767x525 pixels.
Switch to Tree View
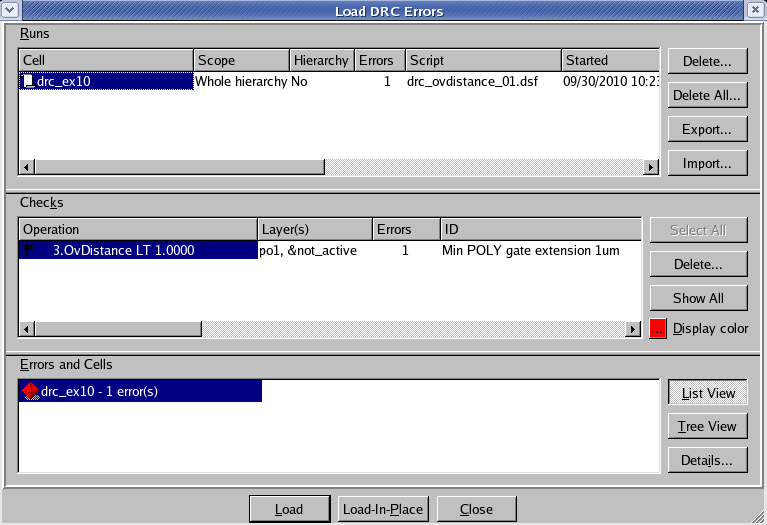[x=708, y=426]
